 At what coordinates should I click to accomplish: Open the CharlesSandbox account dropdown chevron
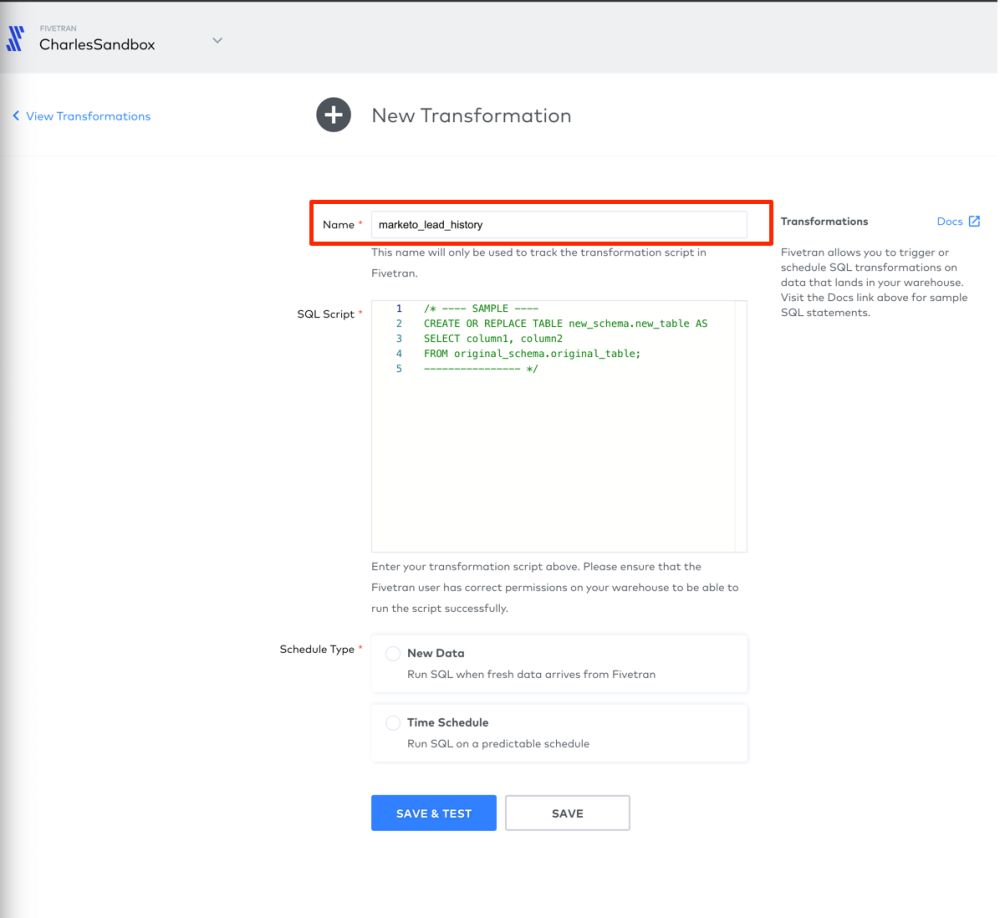coord(217,40)
